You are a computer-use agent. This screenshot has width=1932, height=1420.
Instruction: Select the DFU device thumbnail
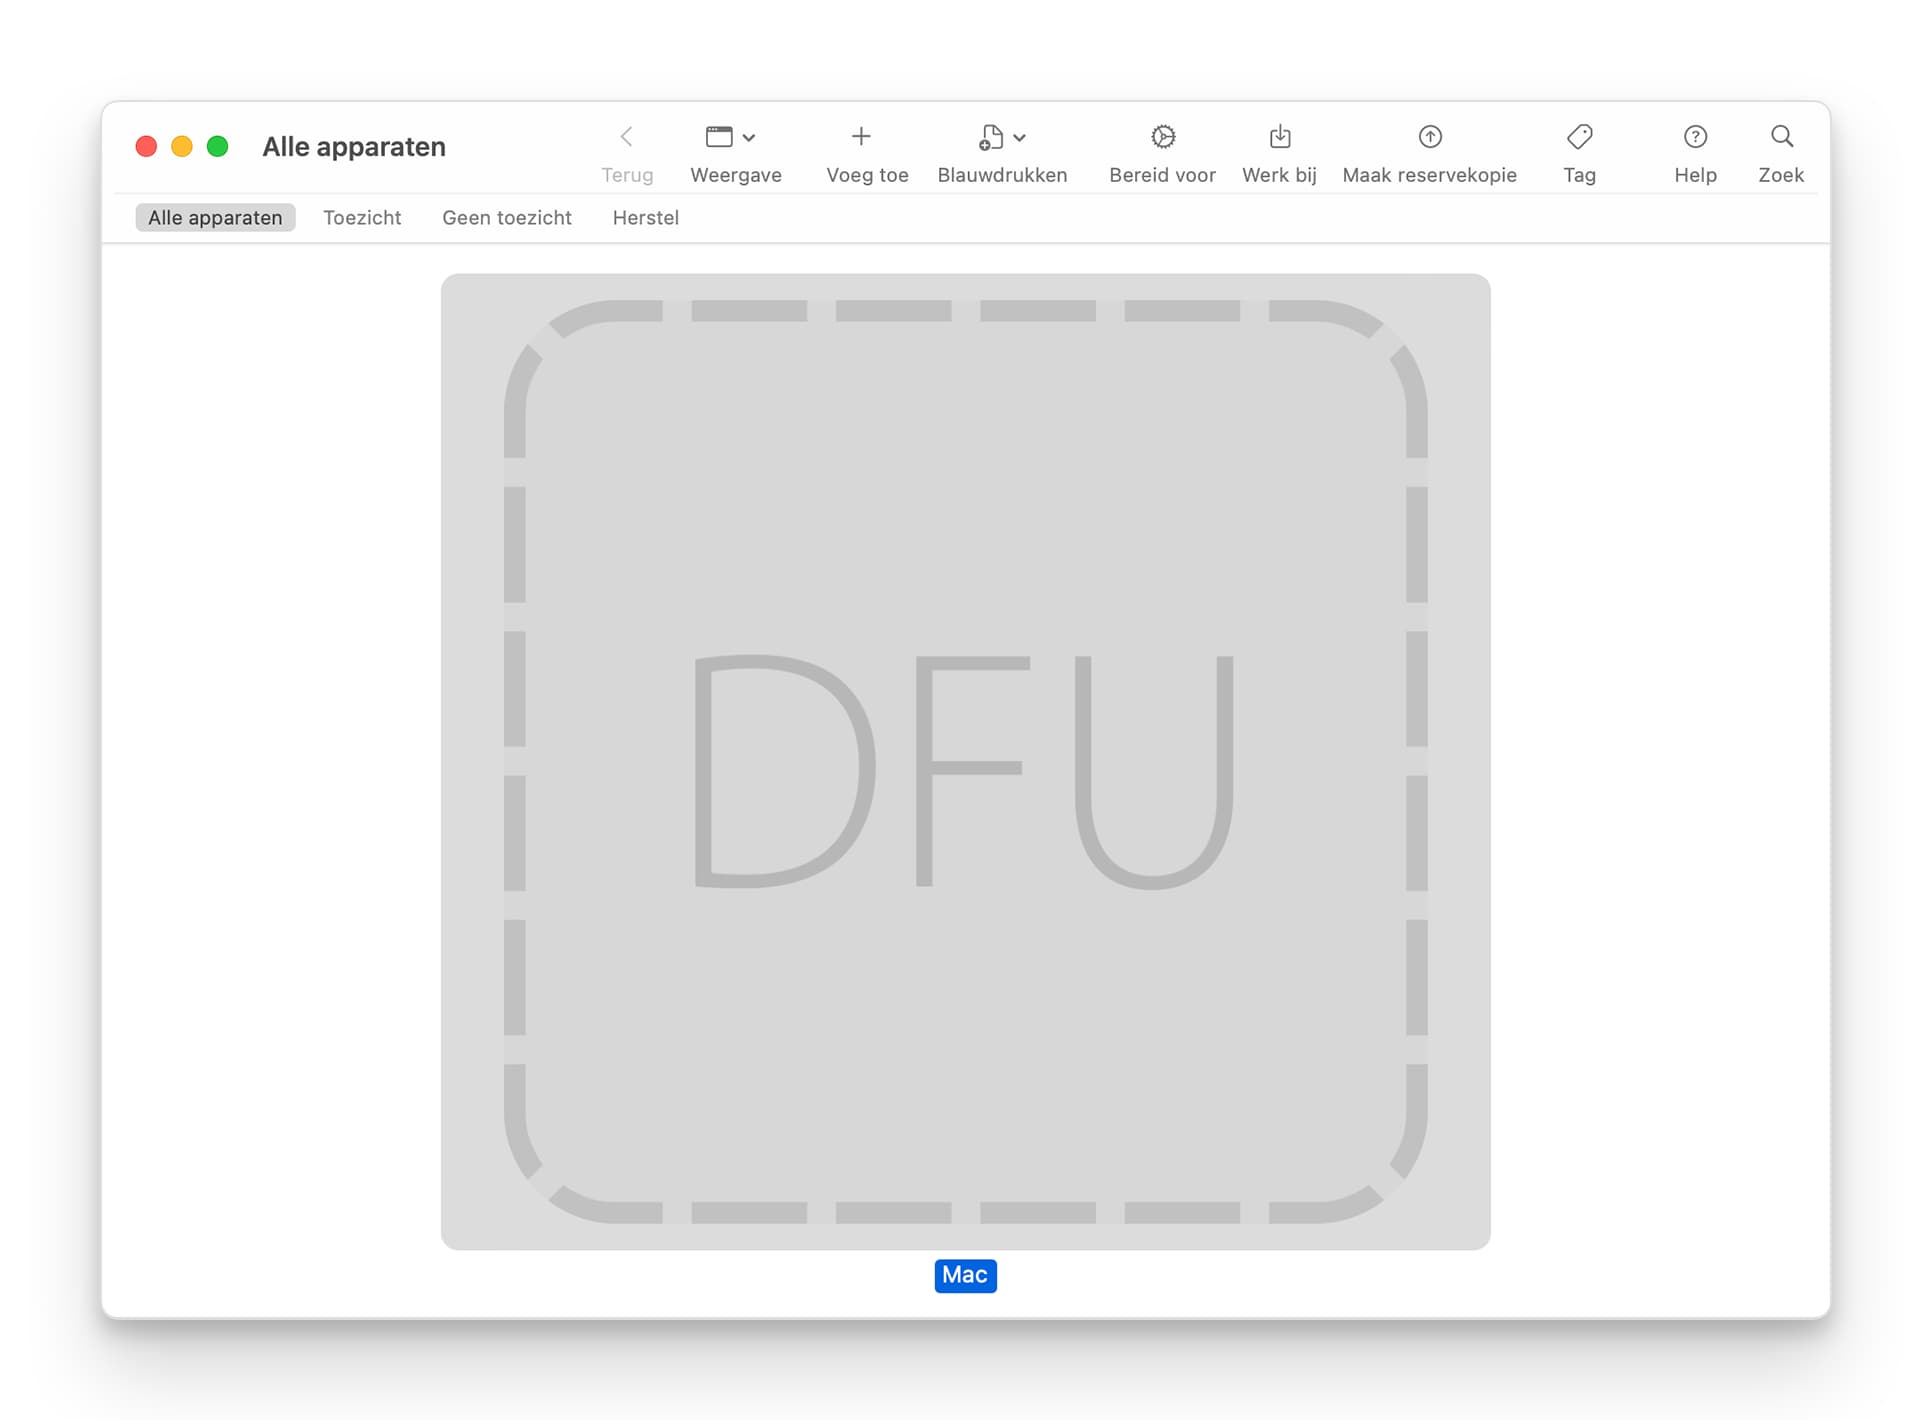point(965,761)
